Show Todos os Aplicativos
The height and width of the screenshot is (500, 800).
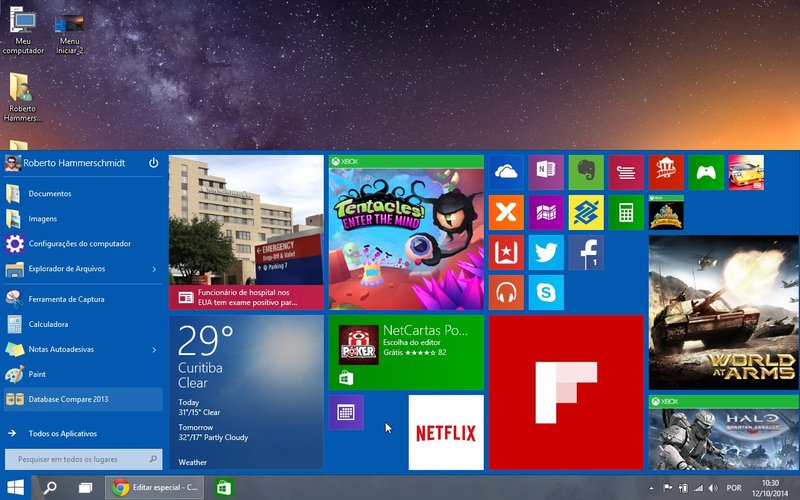(84, 433)
